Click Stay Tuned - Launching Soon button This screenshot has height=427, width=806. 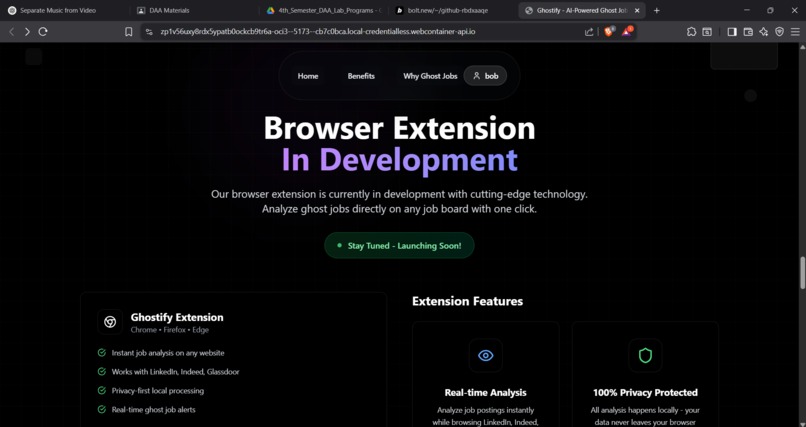399,246
